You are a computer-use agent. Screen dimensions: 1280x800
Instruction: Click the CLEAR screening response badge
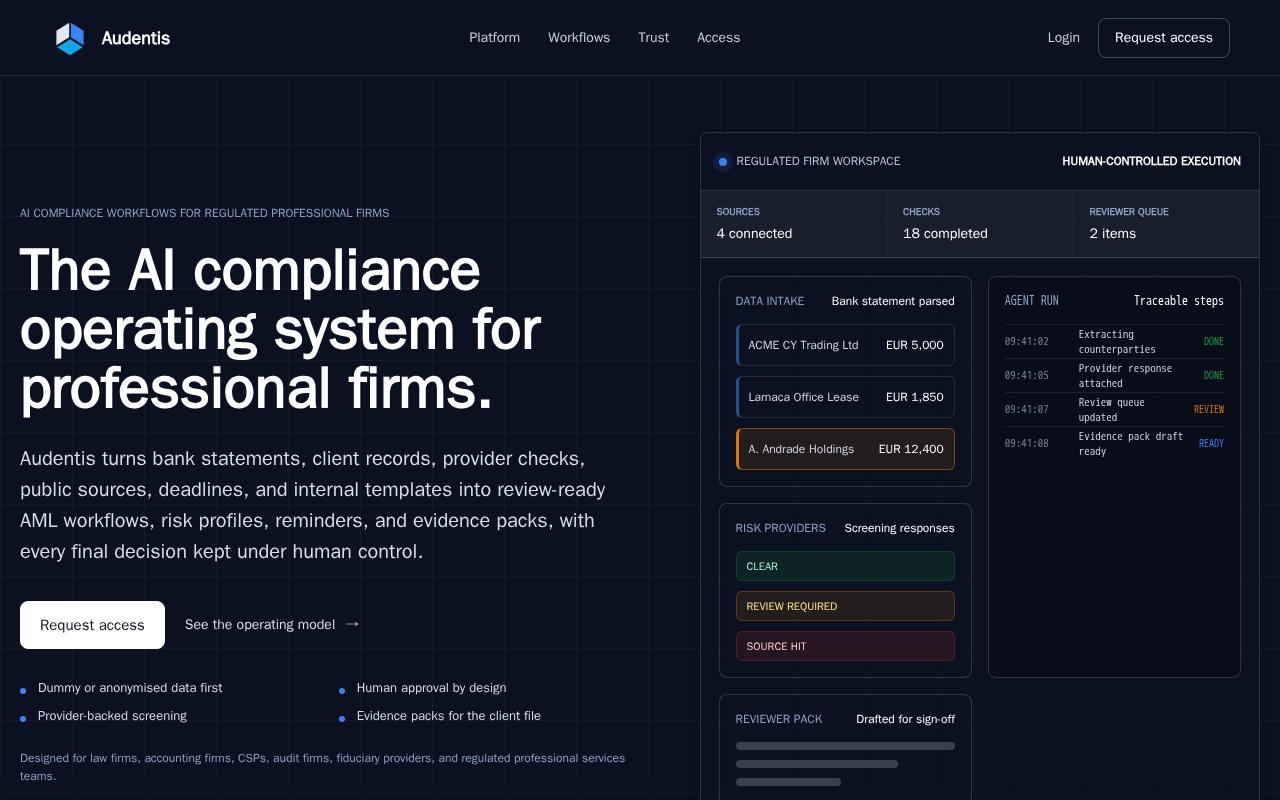pyautogui.click(x=845, y=566)
